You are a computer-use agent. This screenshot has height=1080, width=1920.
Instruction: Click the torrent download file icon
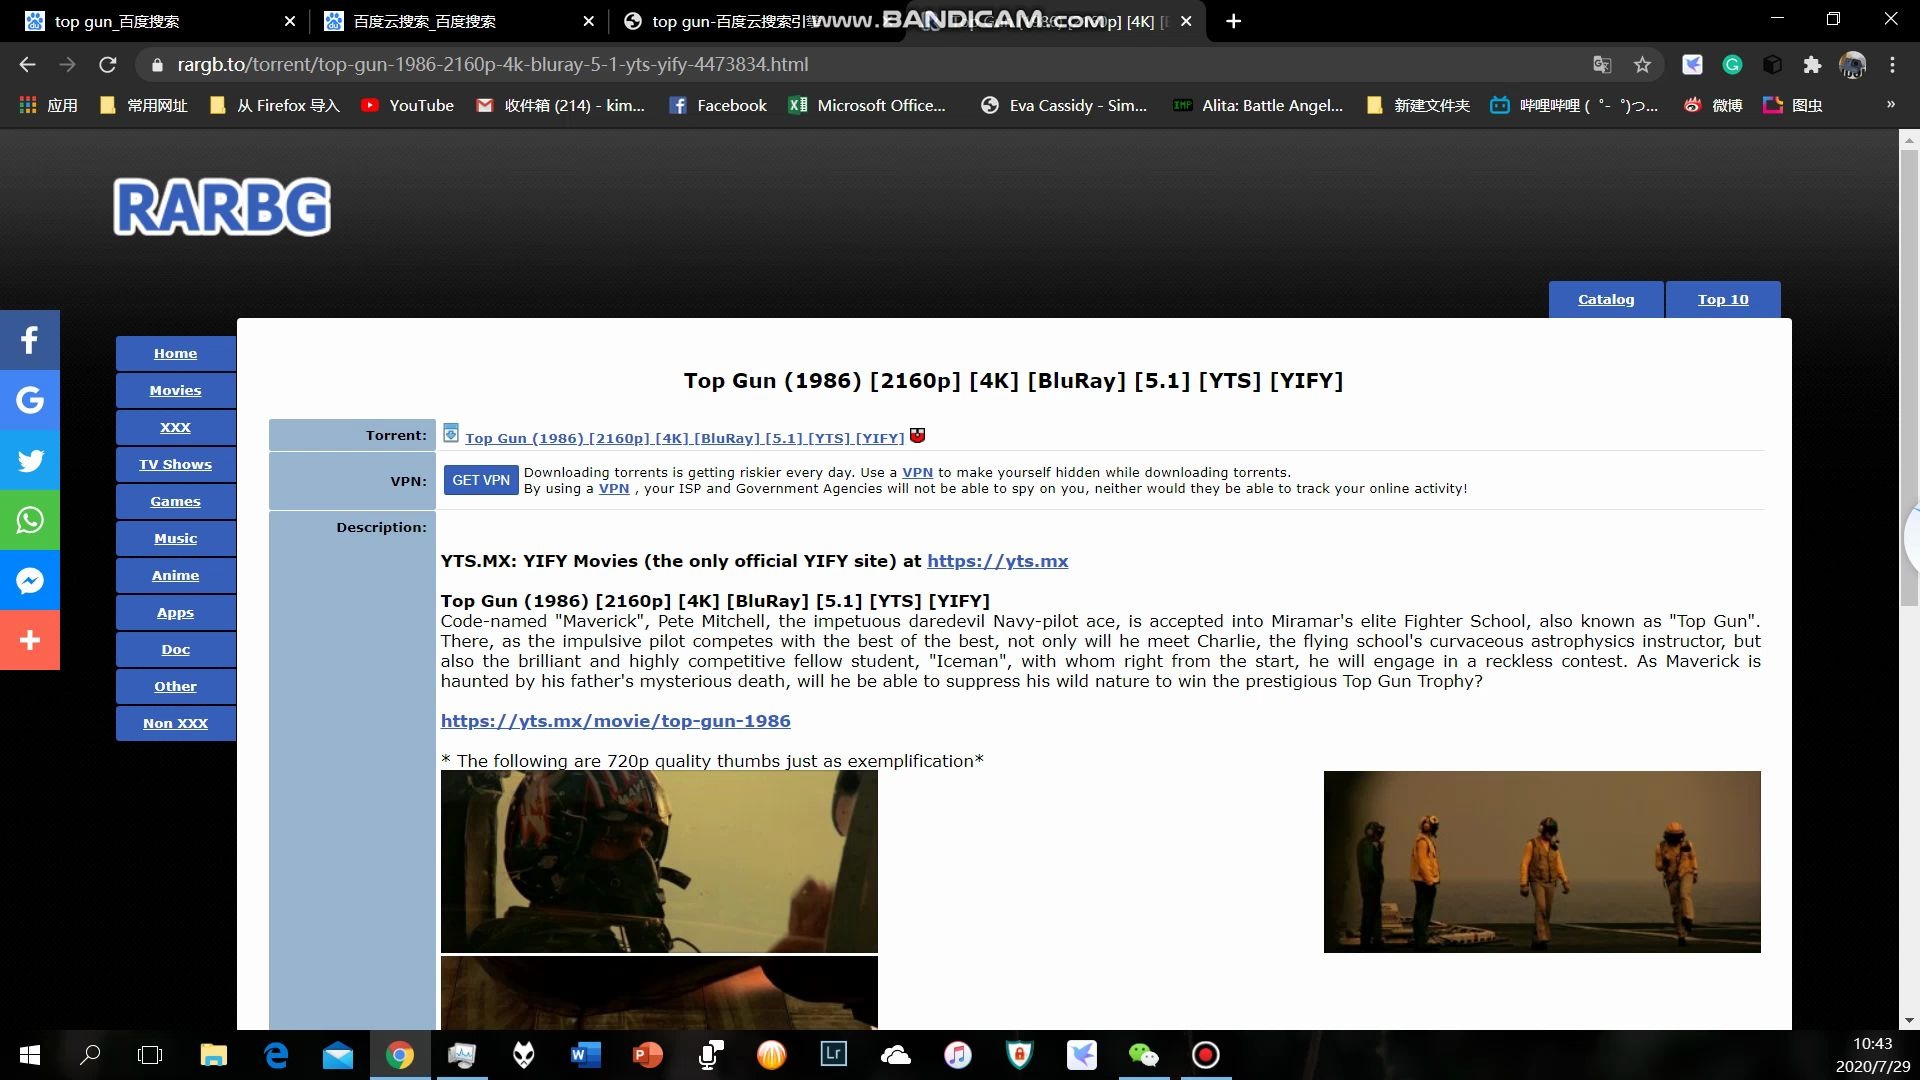coord(451,434)
